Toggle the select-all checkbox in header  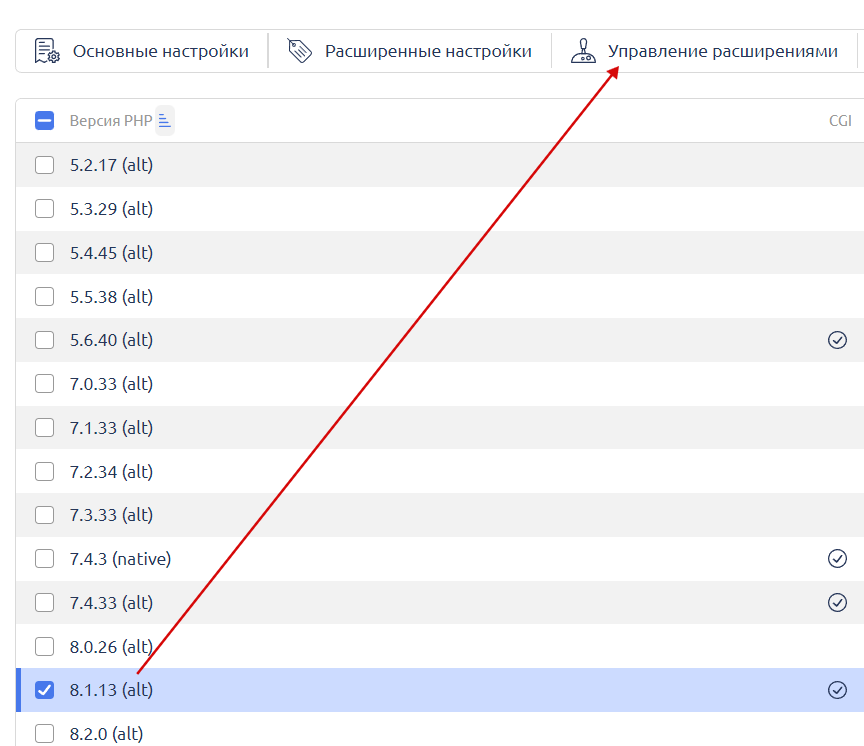tap(44, 121)
